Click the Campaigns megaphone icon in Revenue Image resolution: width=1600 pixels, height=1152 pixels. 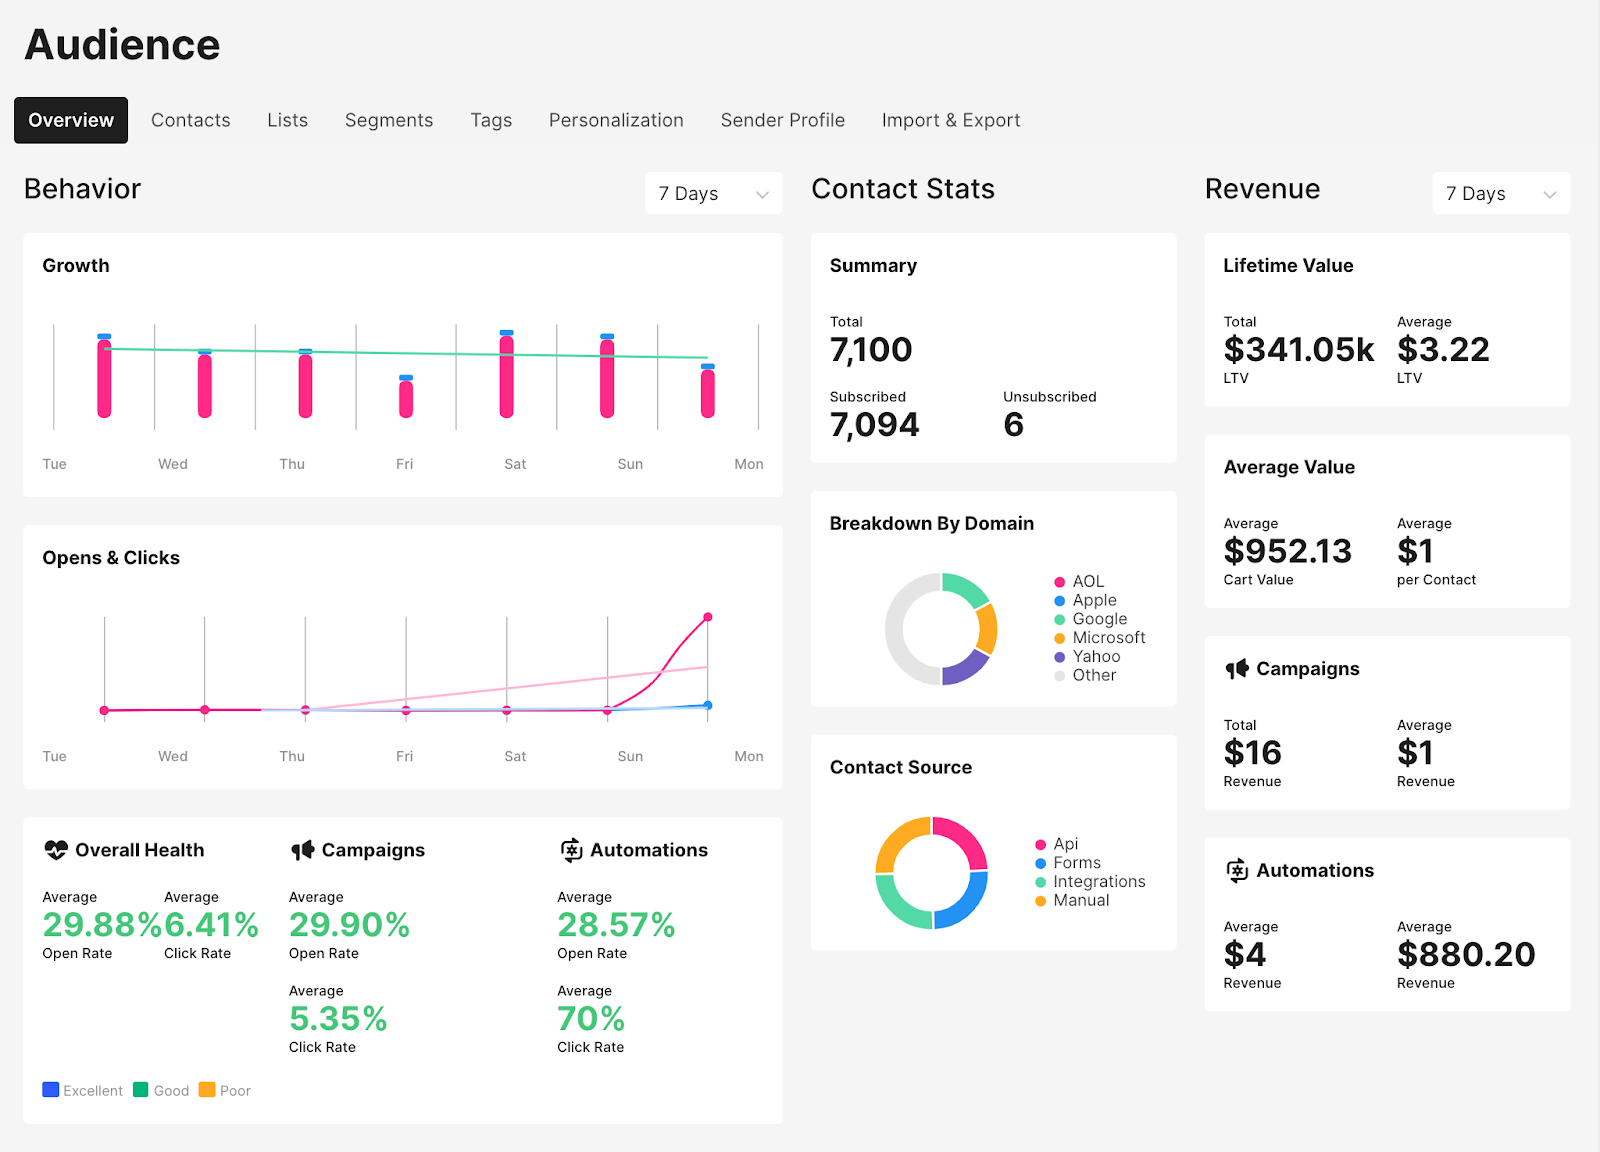(1237, 669)
